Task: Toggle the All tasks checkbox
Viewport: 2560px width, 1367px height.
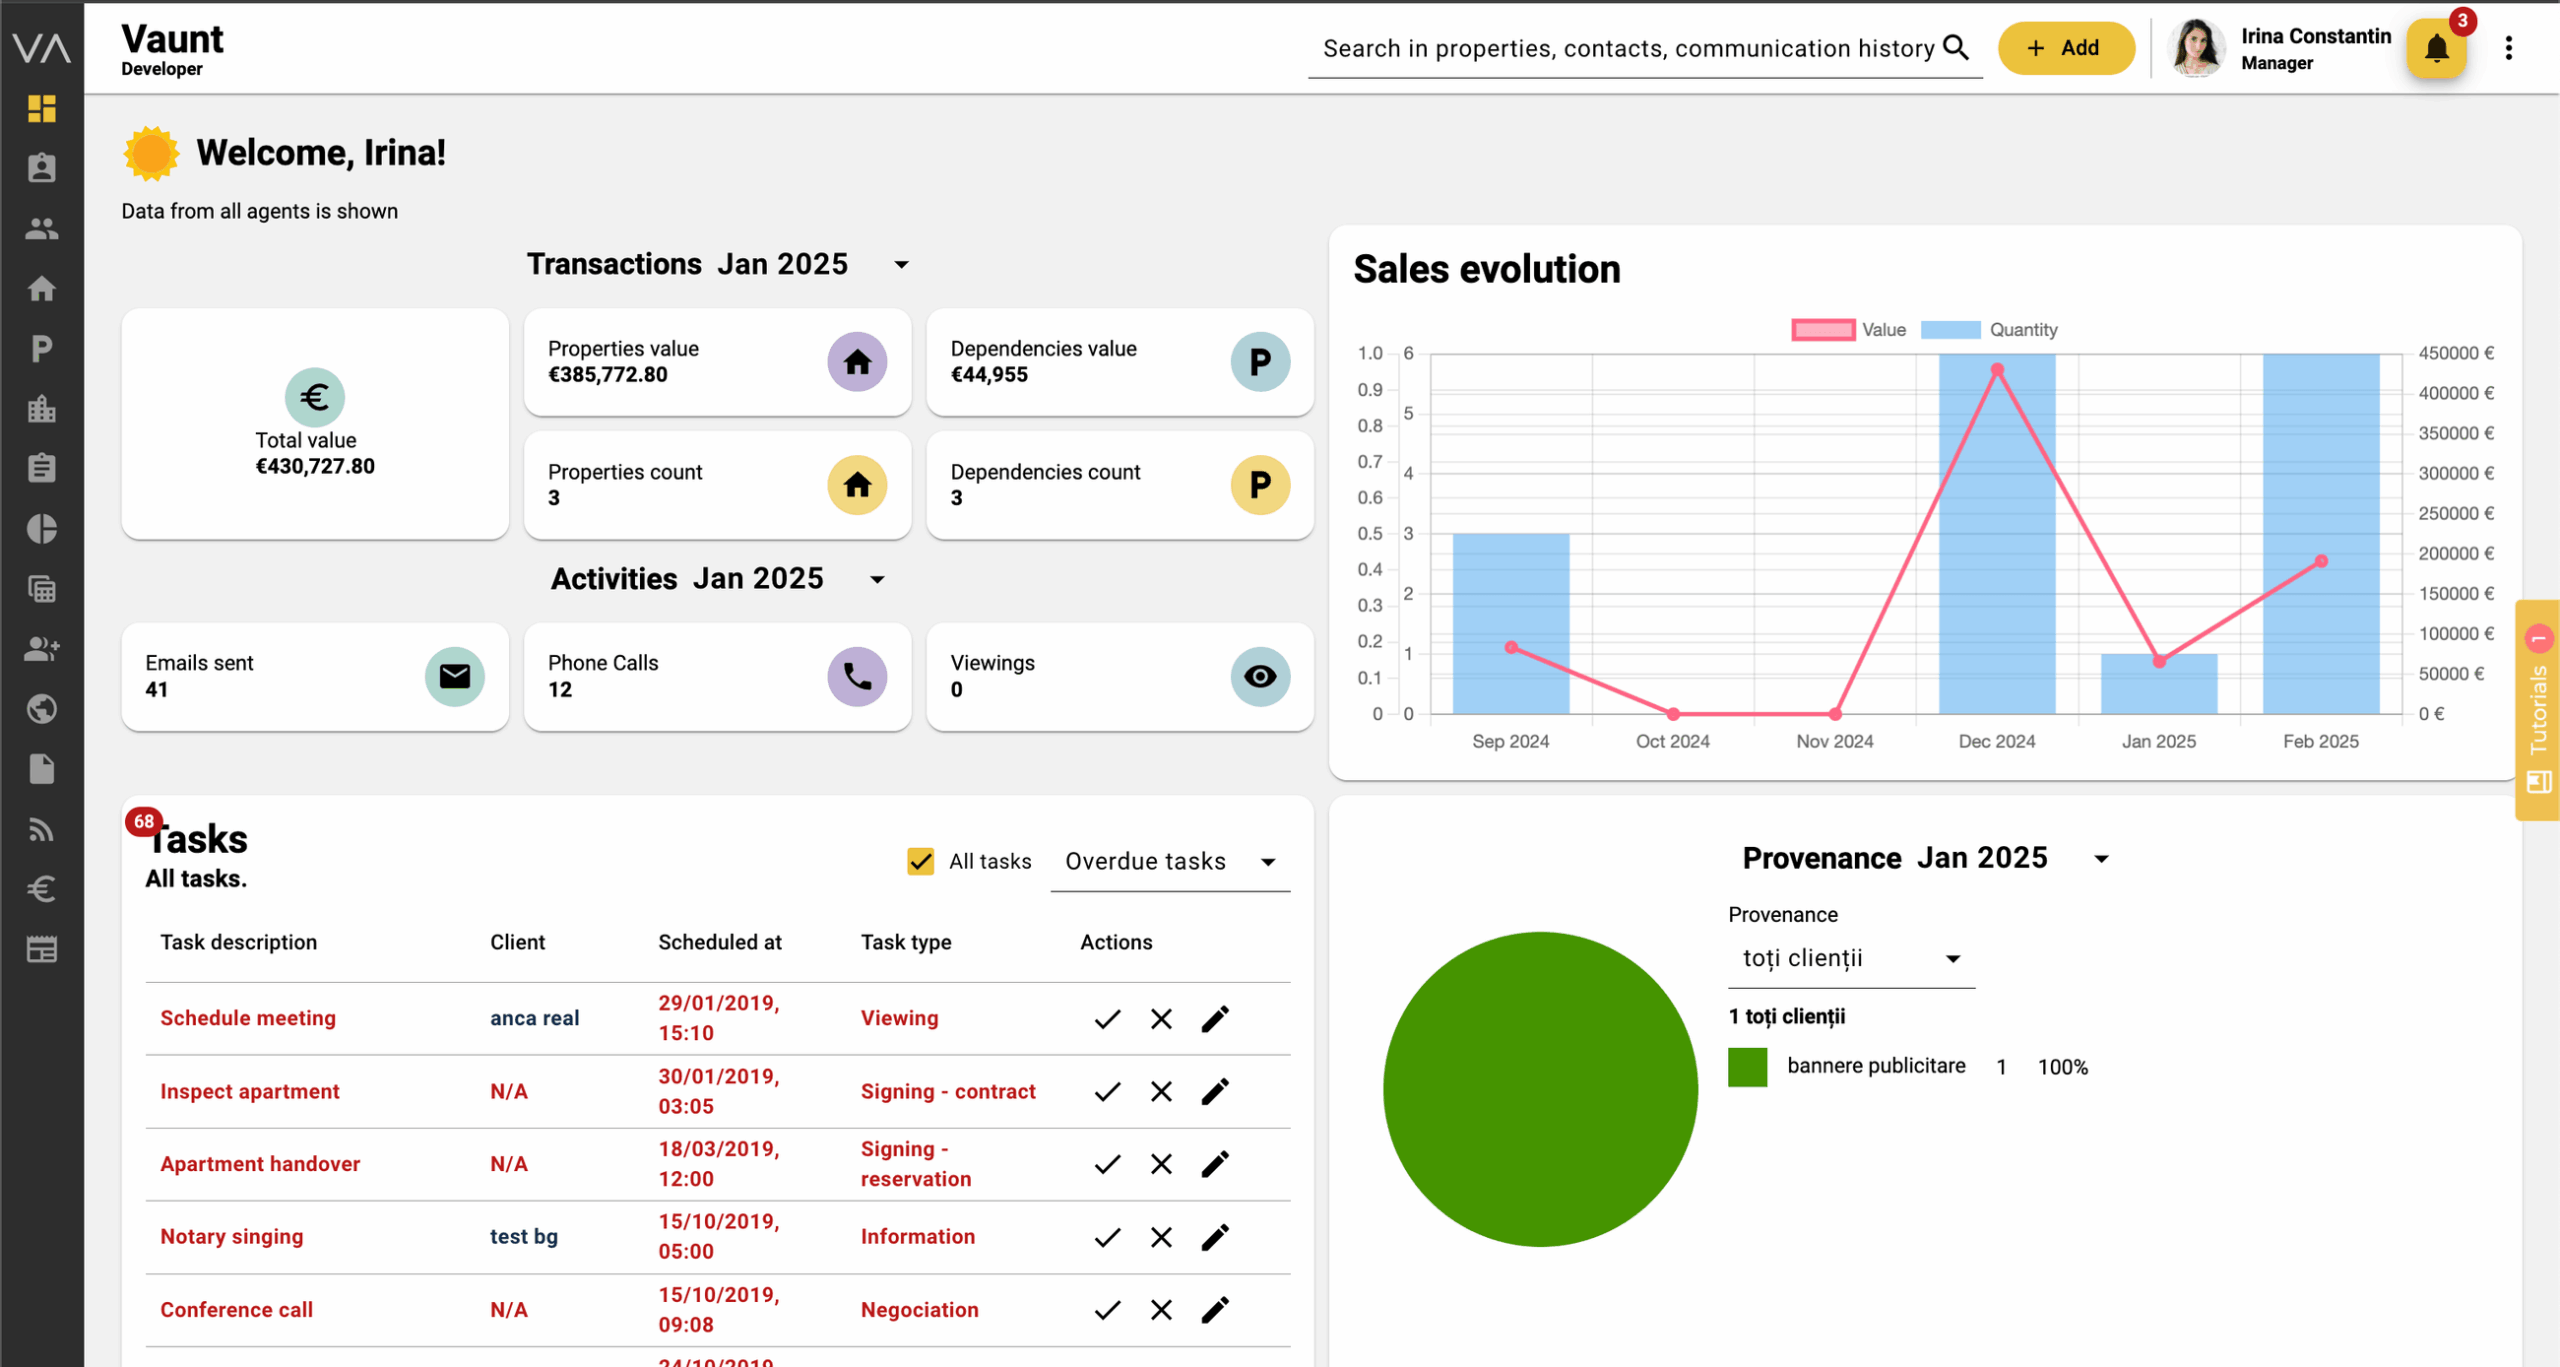Action: click(x=920, y=861)
